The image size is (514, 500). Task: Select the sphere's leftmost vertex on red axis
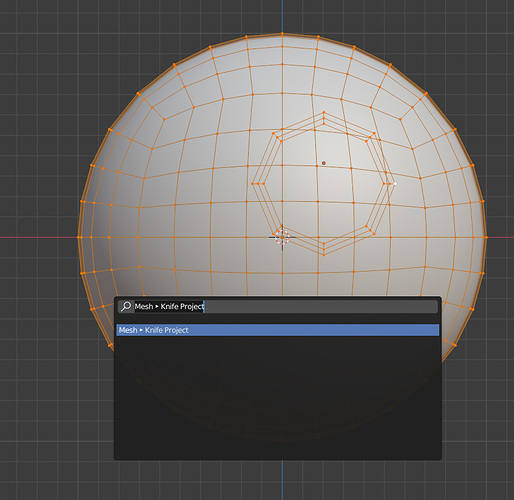click(79, 237)
